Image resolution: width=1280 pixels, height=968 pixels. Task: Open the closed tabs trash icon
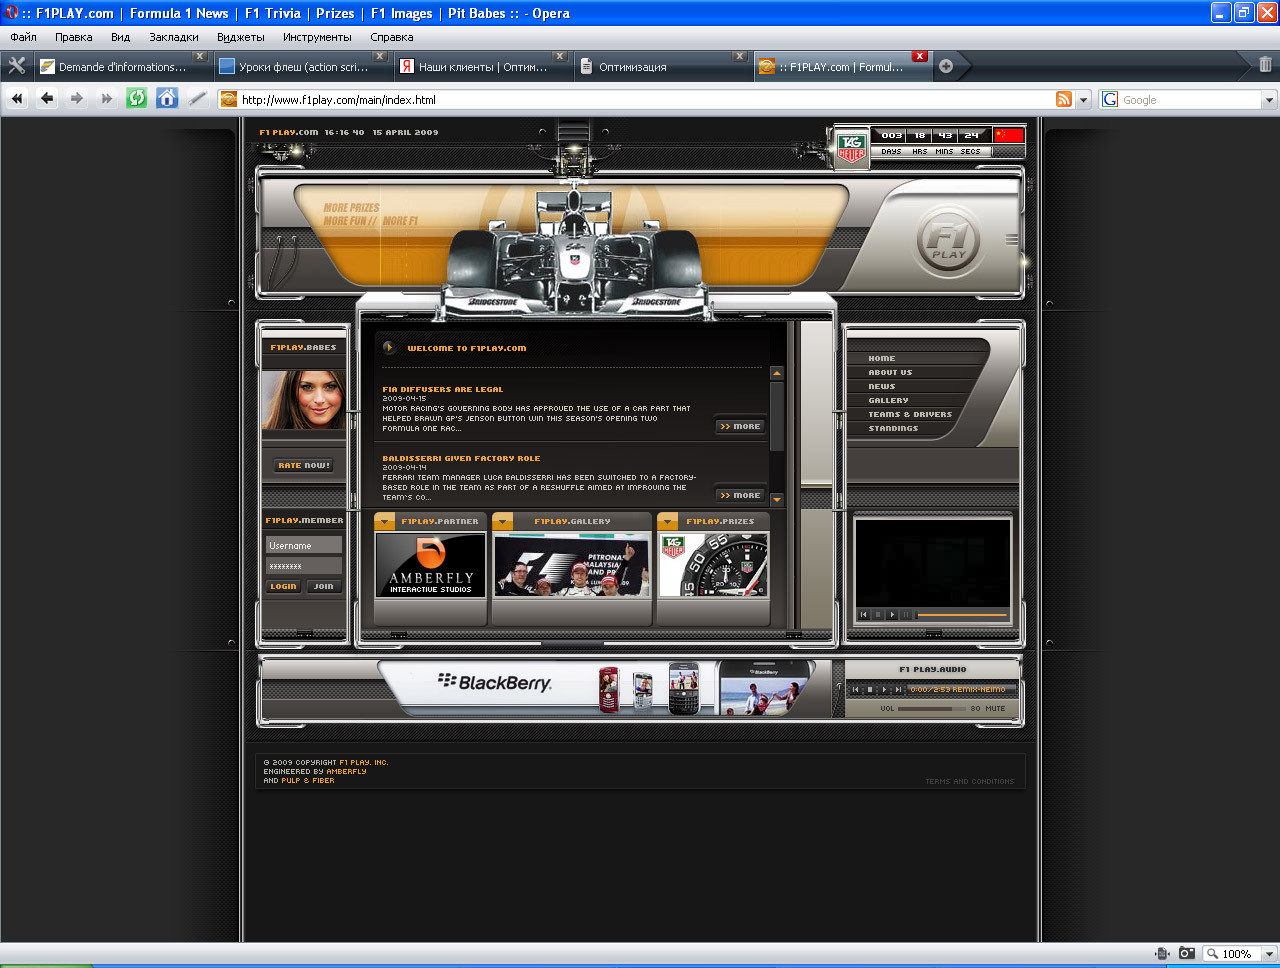coord(1265,65)
